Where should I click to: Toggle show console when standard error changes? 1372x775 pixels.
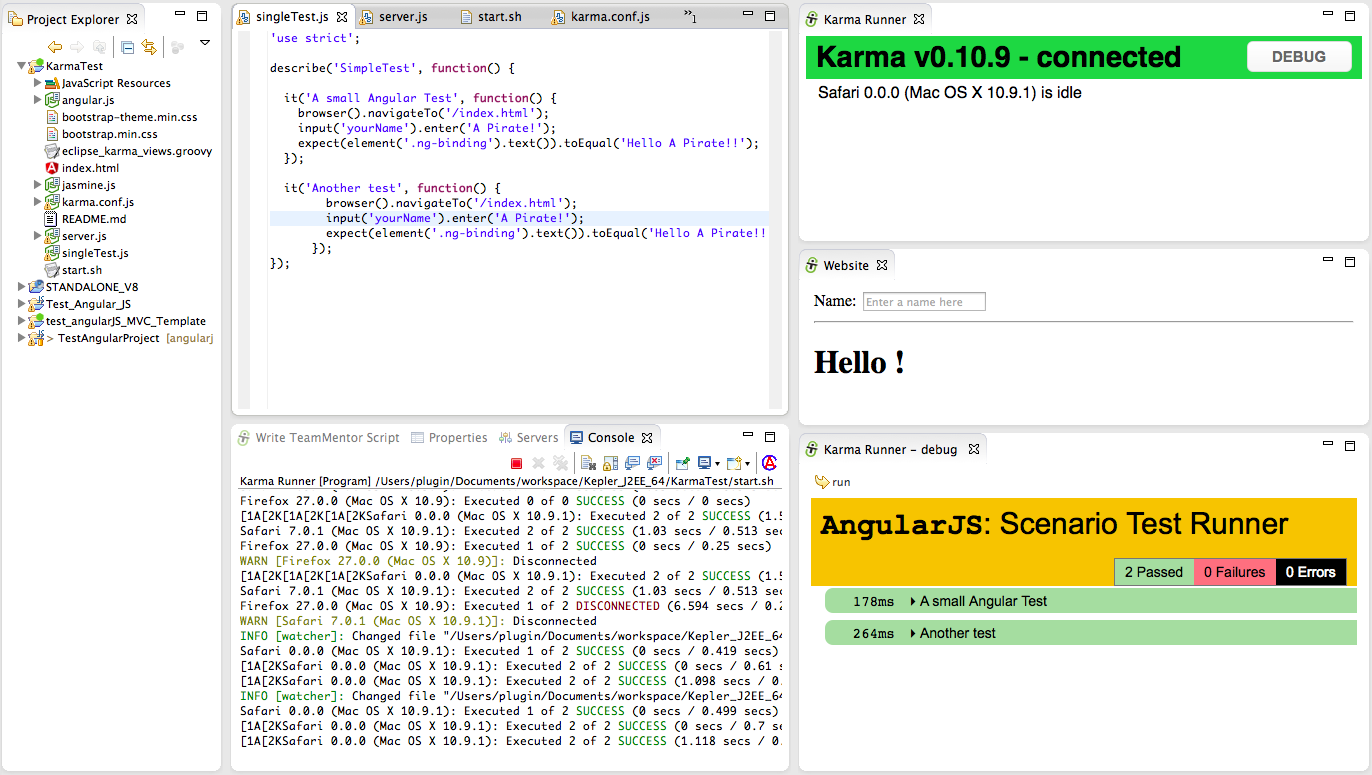[655, 463]
